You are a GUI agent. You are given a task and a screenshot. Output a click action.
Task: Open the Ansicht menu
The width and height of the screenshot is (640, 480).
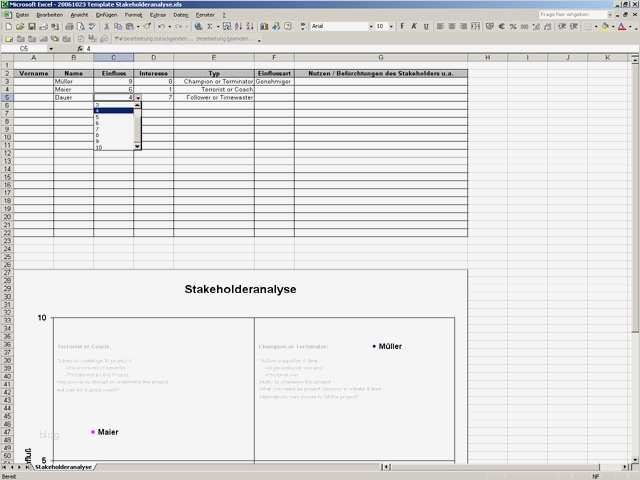(x=79, y=15)
